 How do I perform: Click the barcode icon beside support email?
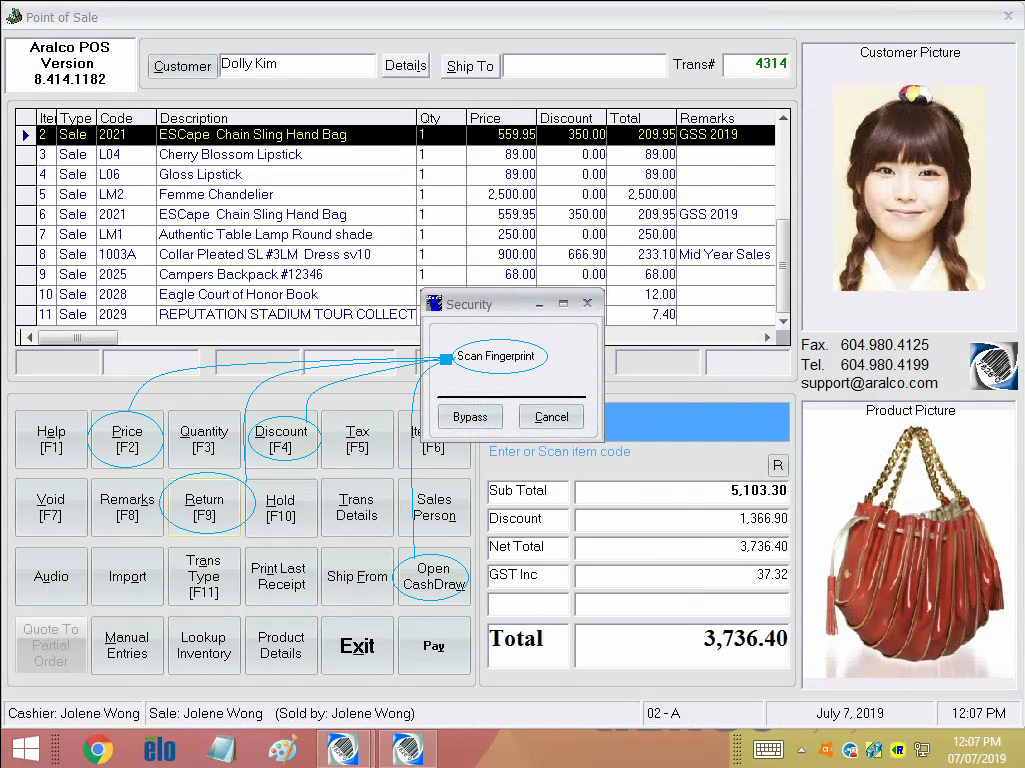click(x=993, y=365)
